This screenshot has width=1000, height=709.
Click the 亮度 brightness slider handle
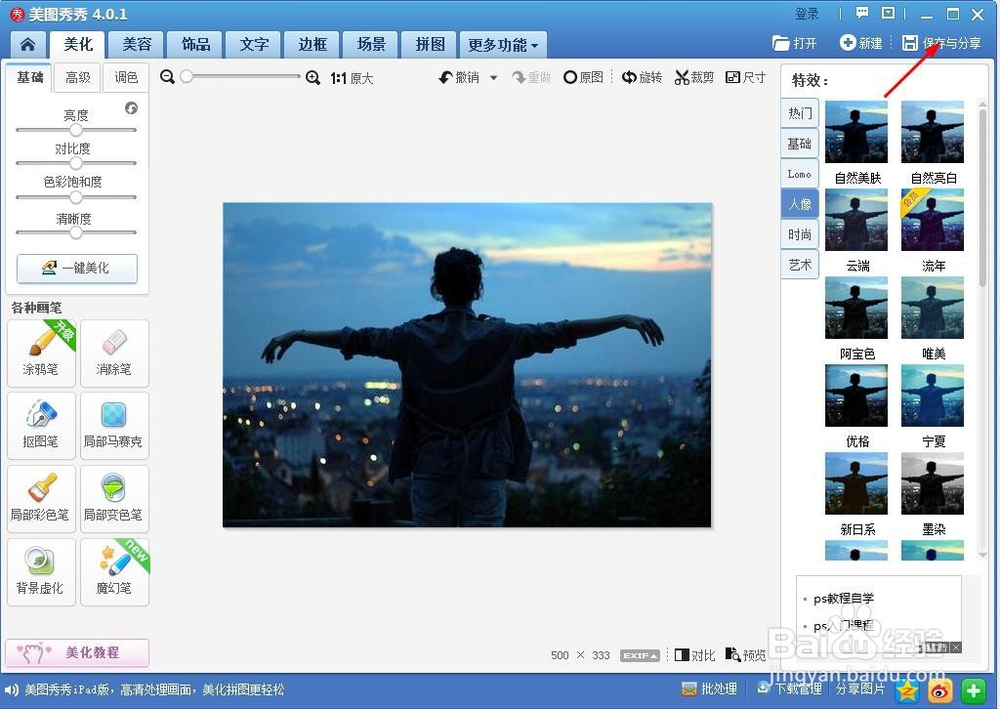coord(76,129)
